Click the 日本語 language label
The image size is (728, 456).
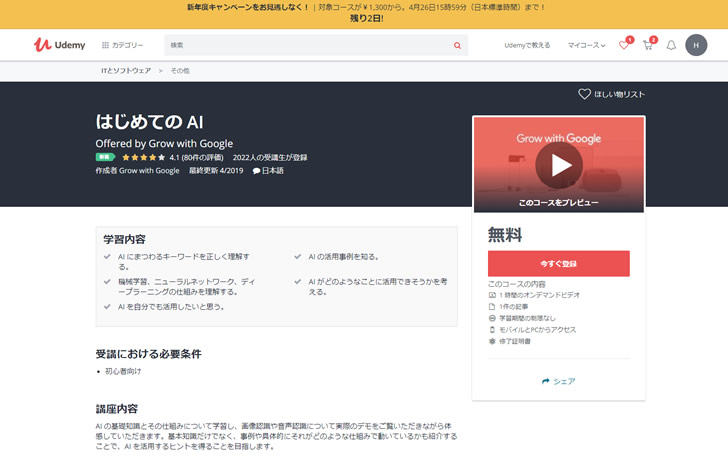pyautogui.click(x=268, y=170)
